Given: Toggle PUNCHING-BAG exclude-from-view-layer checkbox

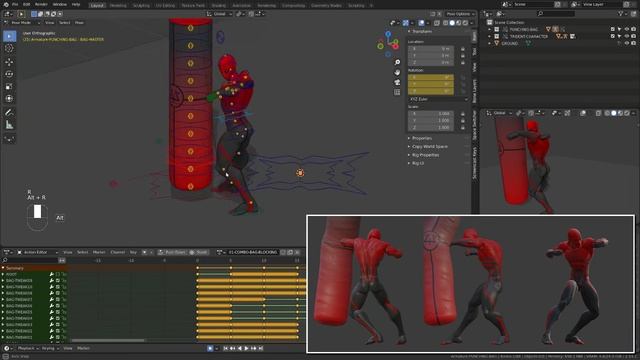Looking at the screenshot, I should point(613,29).
